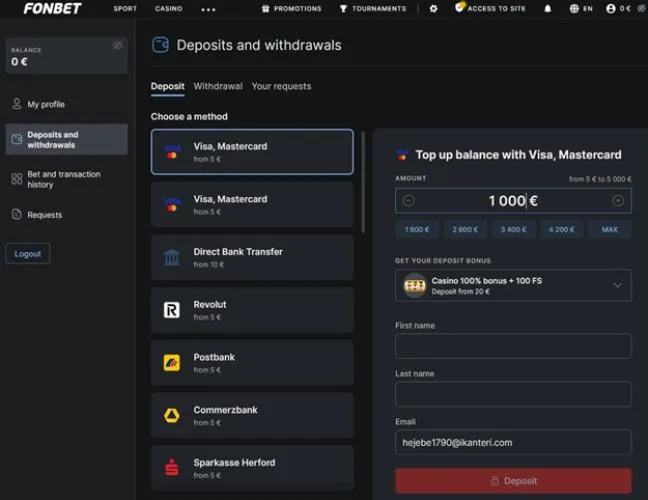
Task: Select 4 200 € quick amount
Action: [562, 229]
